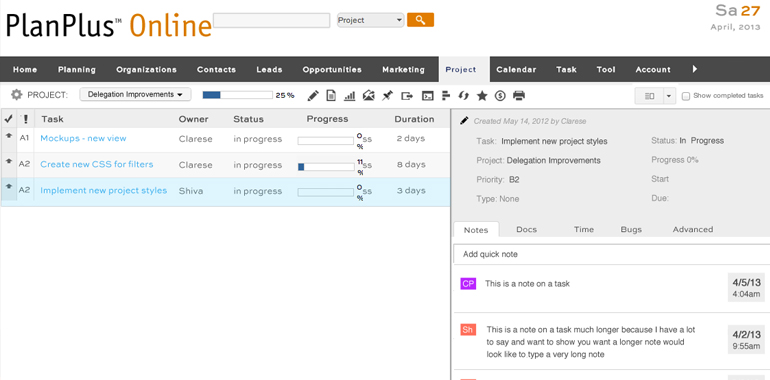770x380 pixels.
Task: Click the overall project 25% progress bar
Action: (237, 95)
